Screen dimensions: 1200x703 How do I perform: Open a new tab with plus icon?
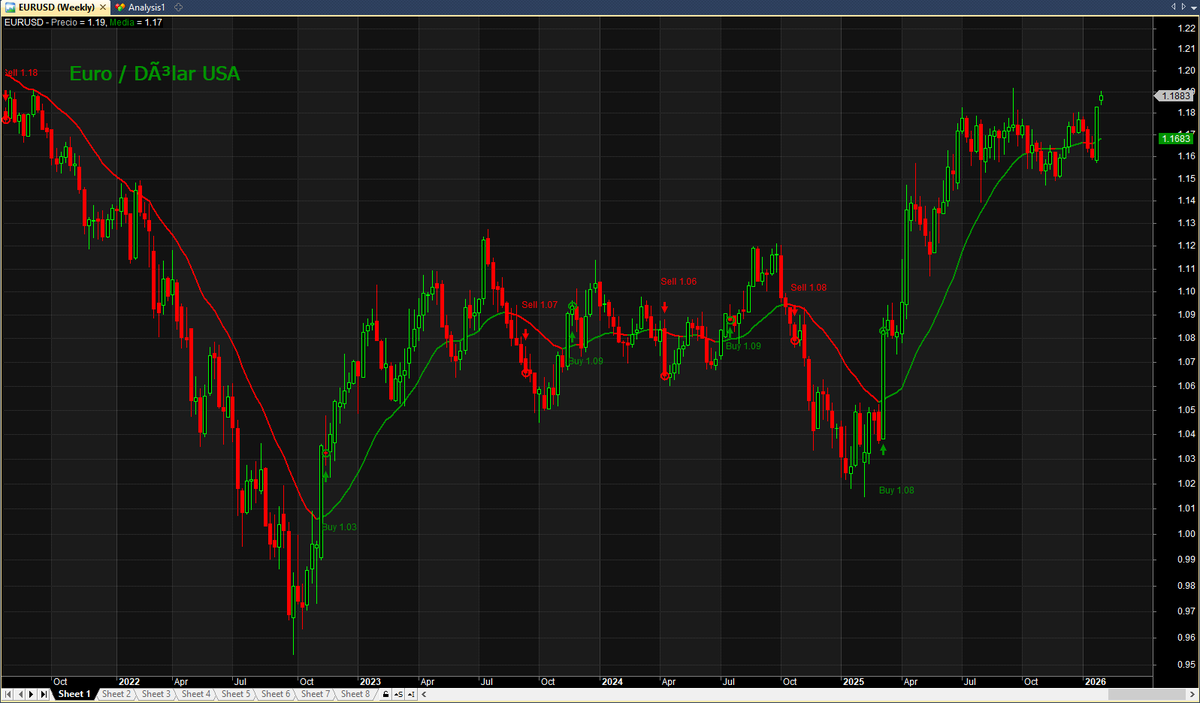pyautogui.click(x=178, y=7)
